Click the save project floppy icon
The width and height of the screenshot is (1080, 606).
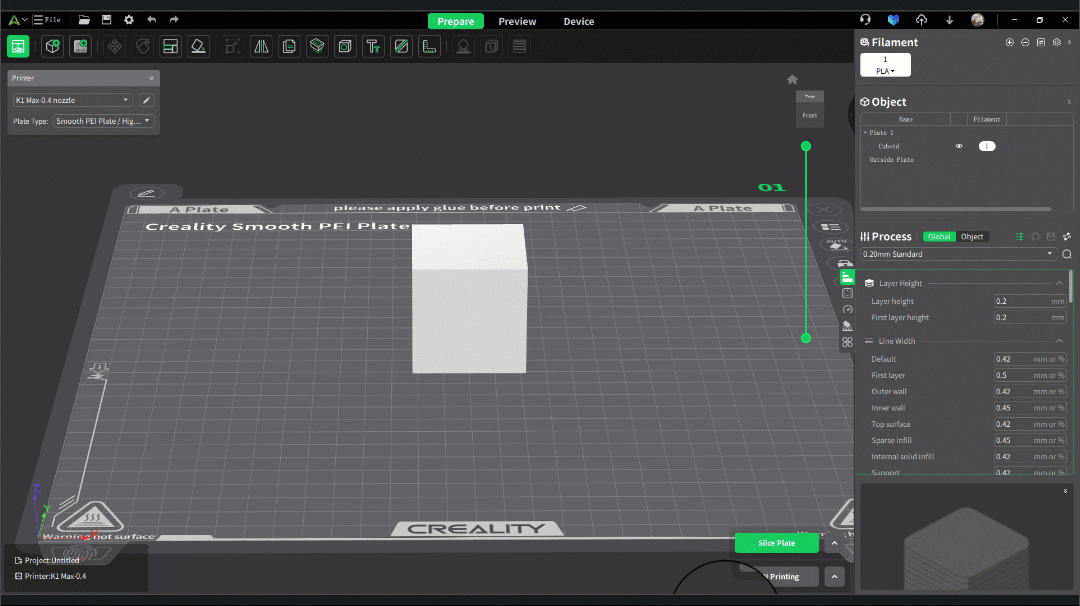[x=106, y=20]
